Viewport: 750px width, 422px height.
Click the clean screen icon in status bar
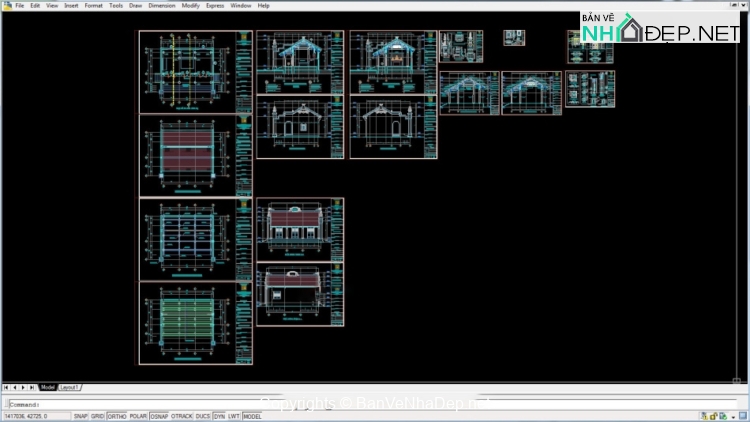click(x=743, y=415)
